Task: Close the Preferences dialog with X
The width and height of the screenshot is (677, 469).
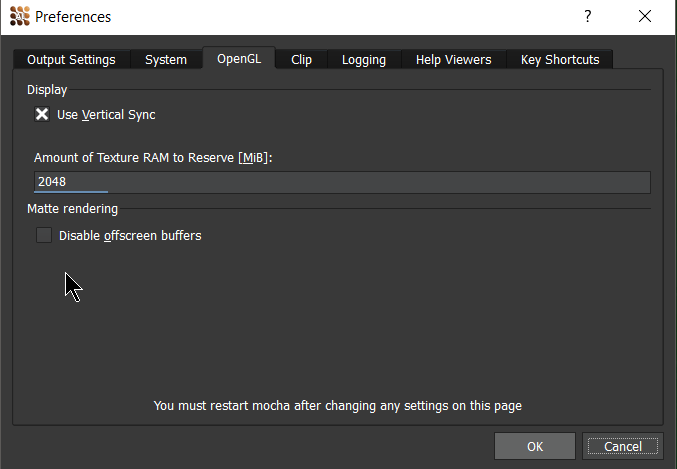Action: pyautogui.click(x=645, y=16)
